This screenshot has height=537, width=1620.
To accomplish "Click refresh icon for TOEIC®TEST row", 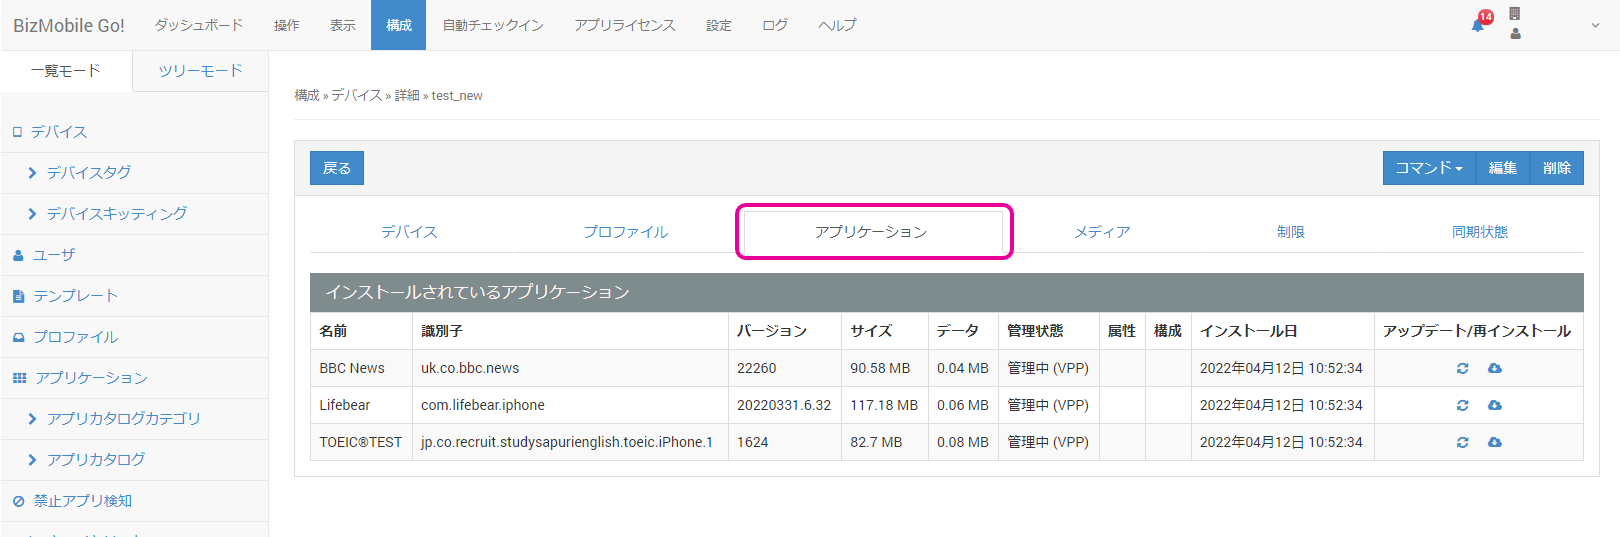I will [1462, 442].
